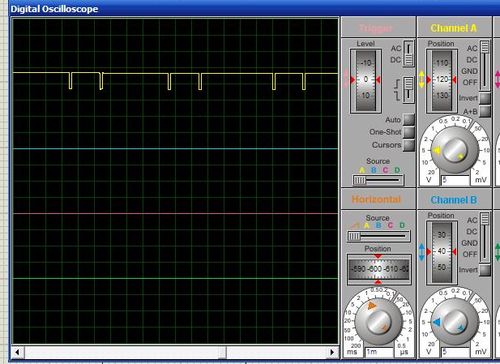The width and height of the screenshot is (500, 364).
Task: Click the 'V' unit label under Channel A knob
Action: 429,180
